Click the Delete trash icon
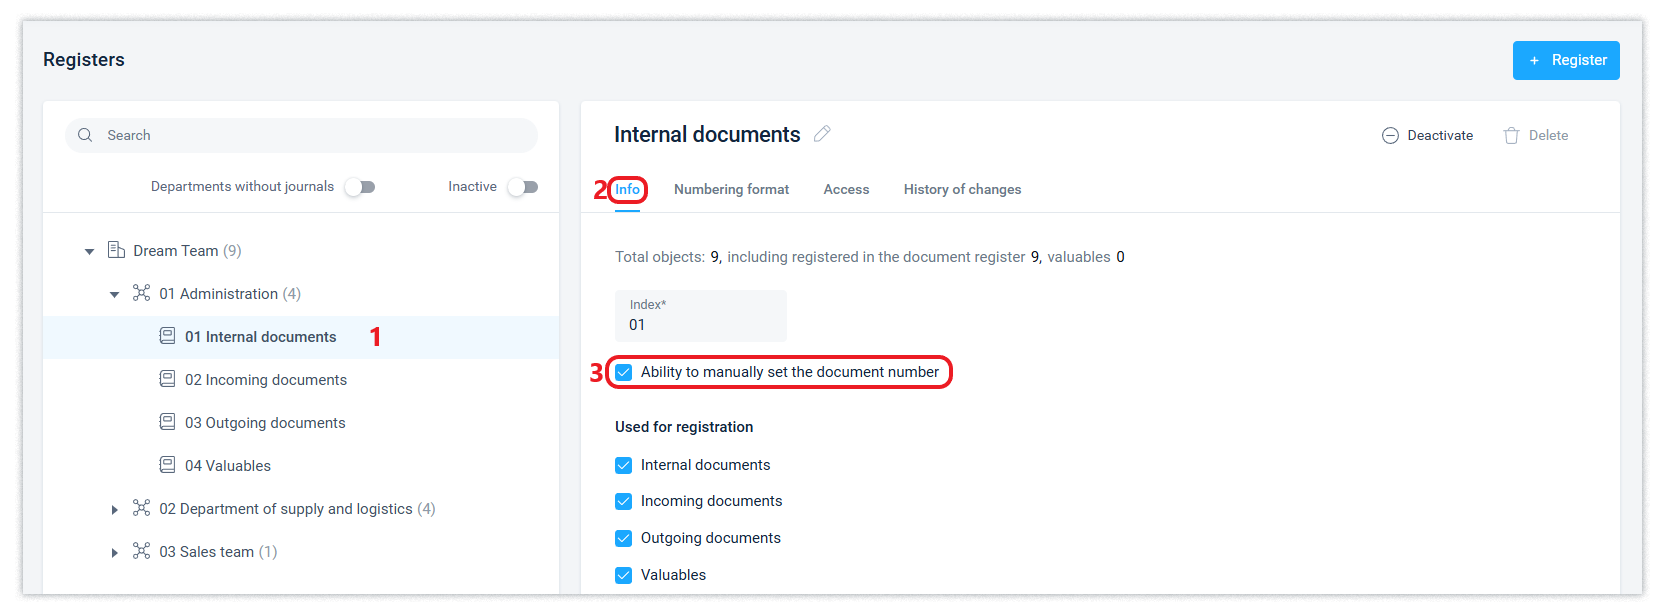Image resolution: width=1664 pixels, height=615 pixels. coord(1511,136)
